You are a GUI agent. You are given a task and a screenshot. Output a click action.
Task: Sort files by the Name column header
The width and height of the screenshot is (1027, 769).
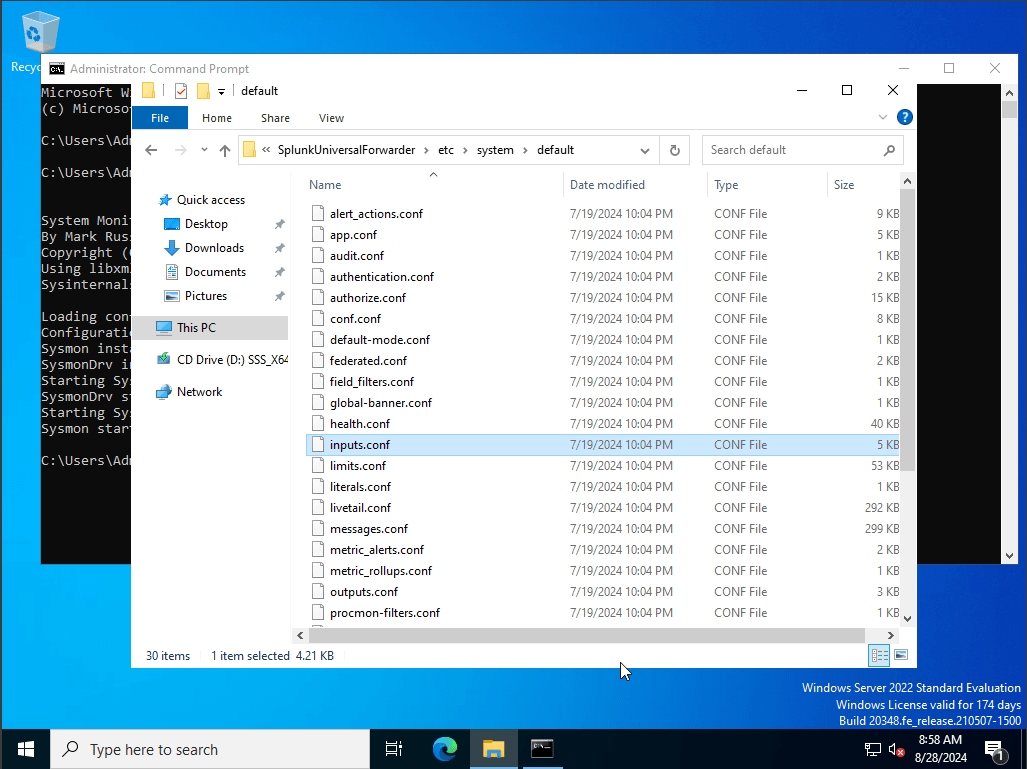point(432,185)
